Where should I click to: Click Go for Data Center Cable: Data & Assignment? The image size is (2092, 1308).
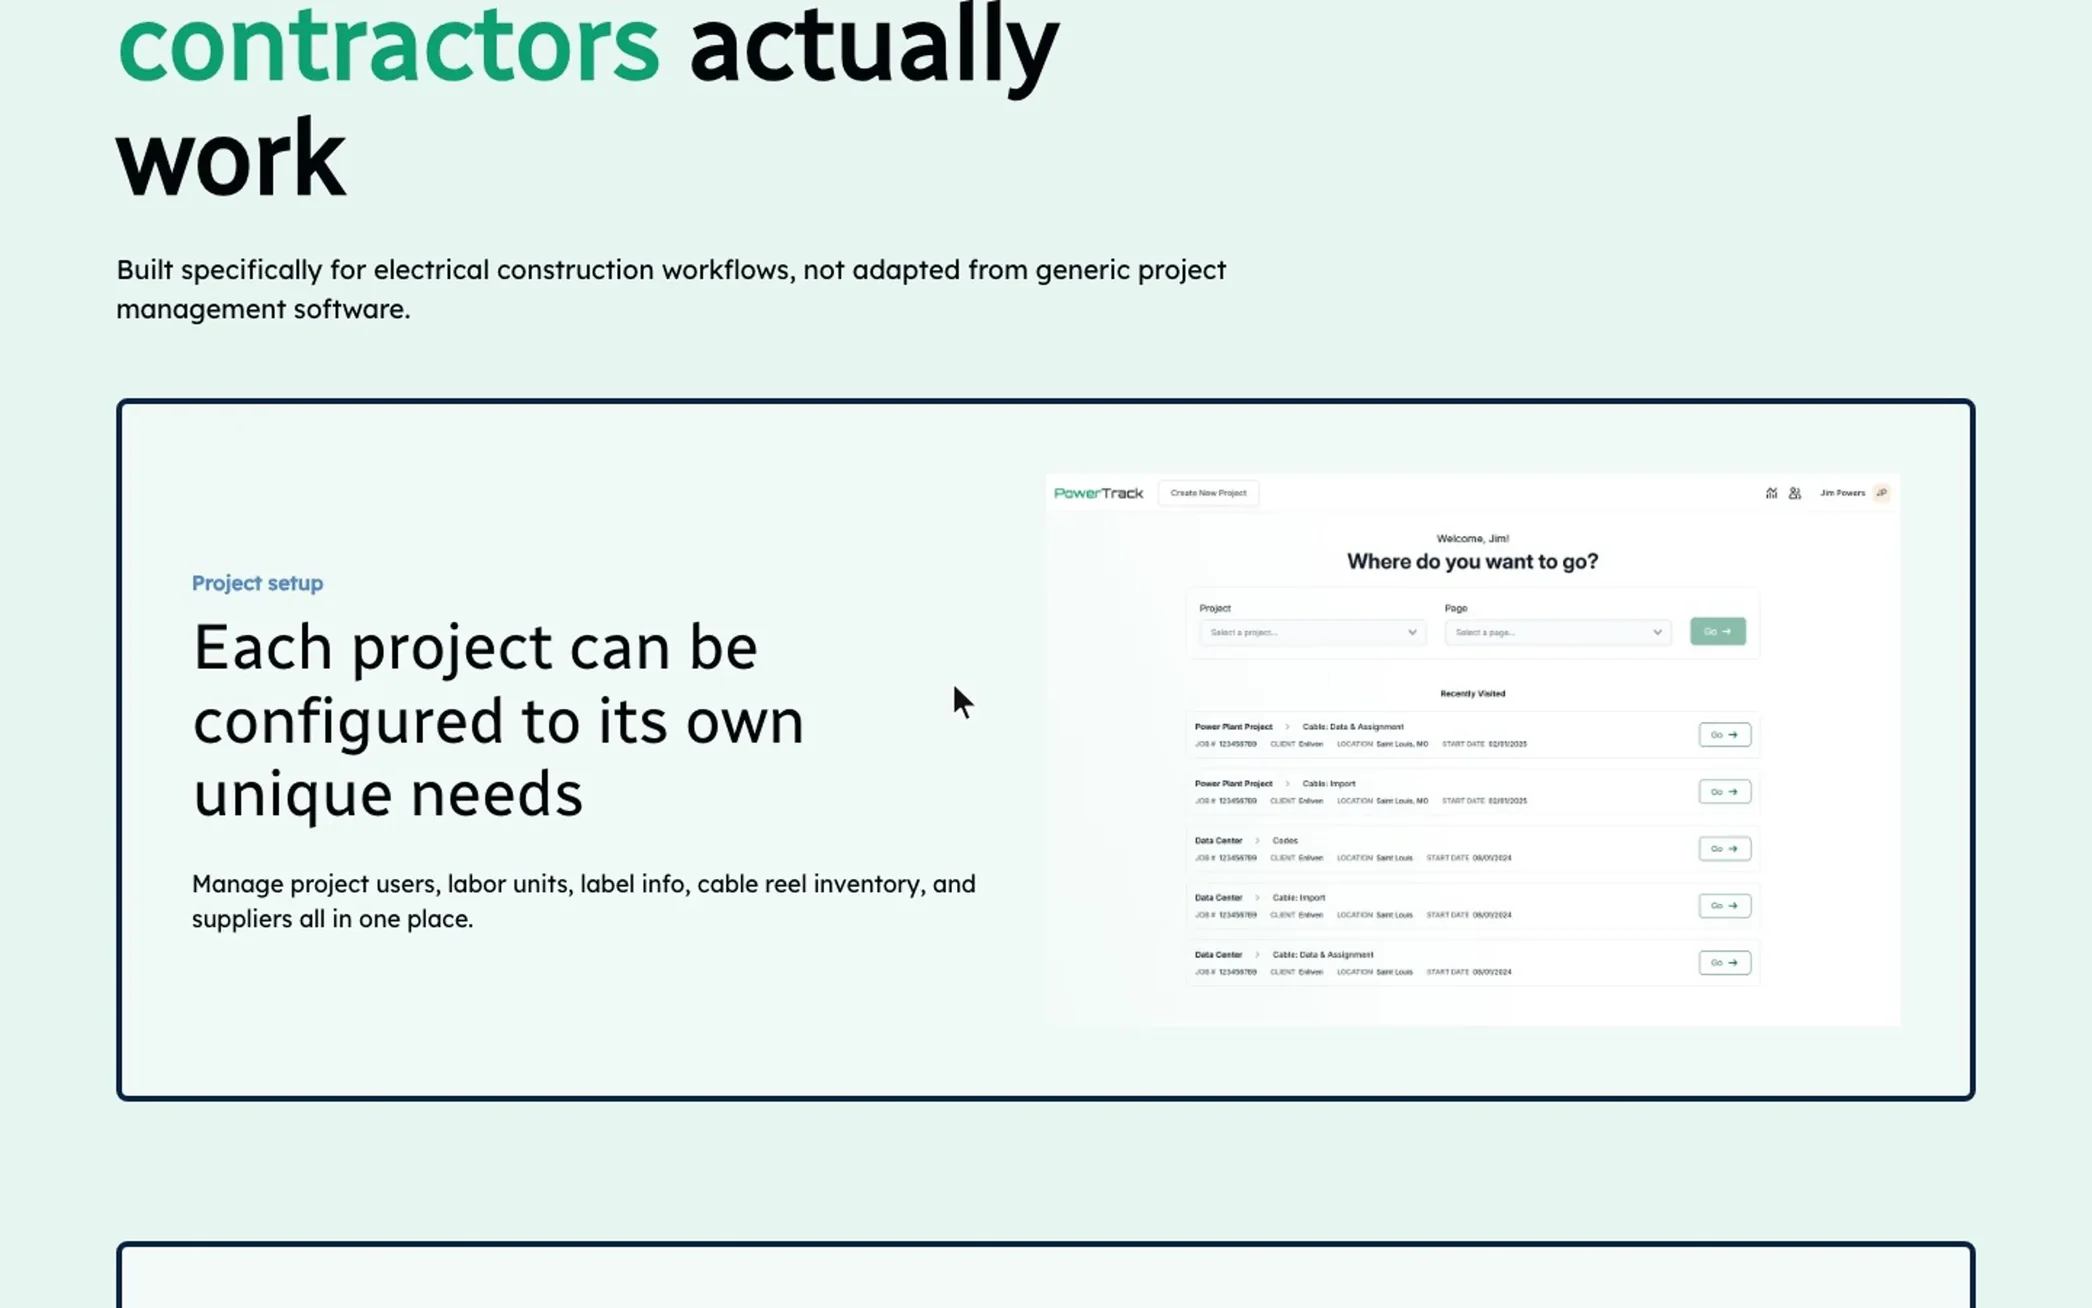tap(1724, 963)
